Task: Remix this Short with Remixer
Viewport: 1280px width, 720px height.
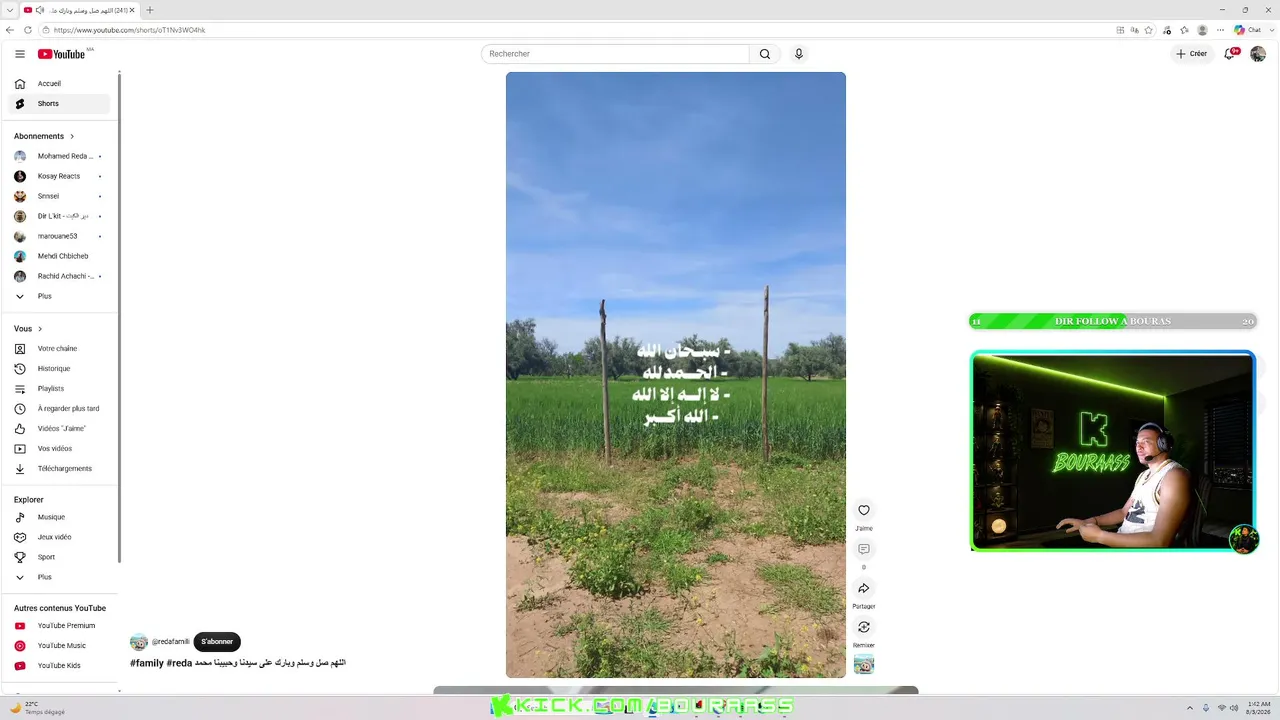Action: (x=864, y=627)
